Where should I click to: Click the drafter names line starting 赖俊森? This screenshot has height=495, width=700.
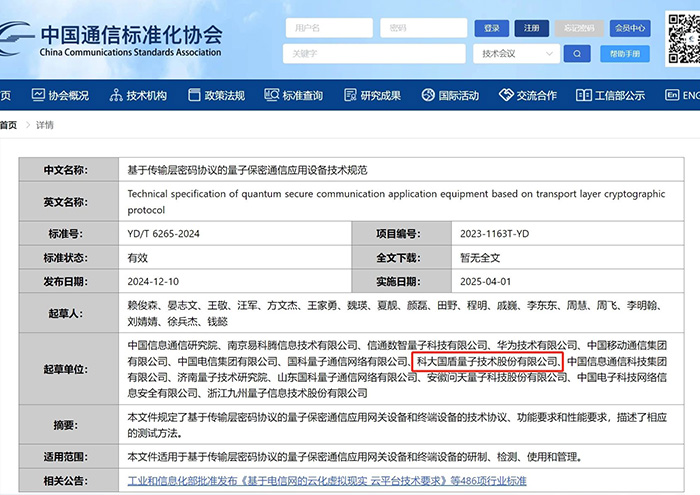[396, 306]
